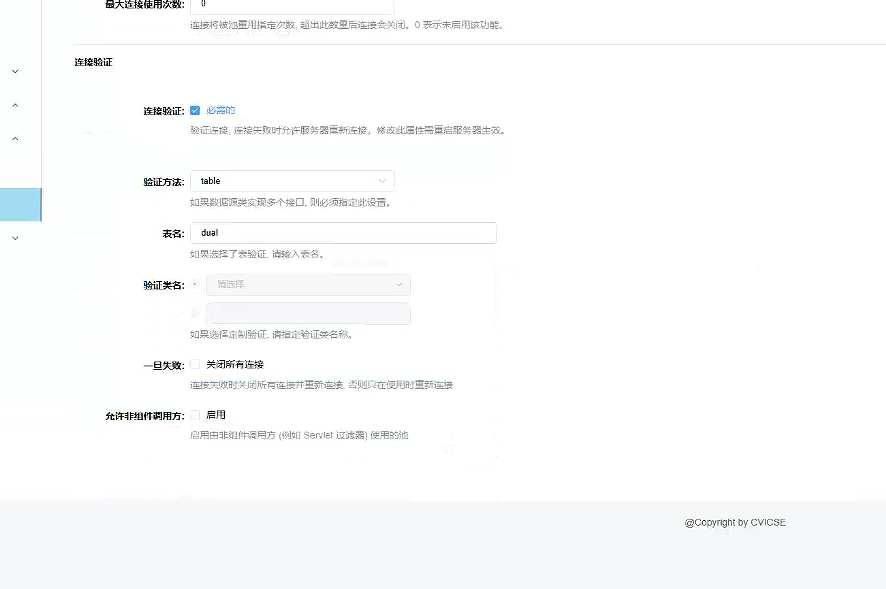Expand the bottom sidebar chevron
886x589 pixels.
(x=14, y=238)
